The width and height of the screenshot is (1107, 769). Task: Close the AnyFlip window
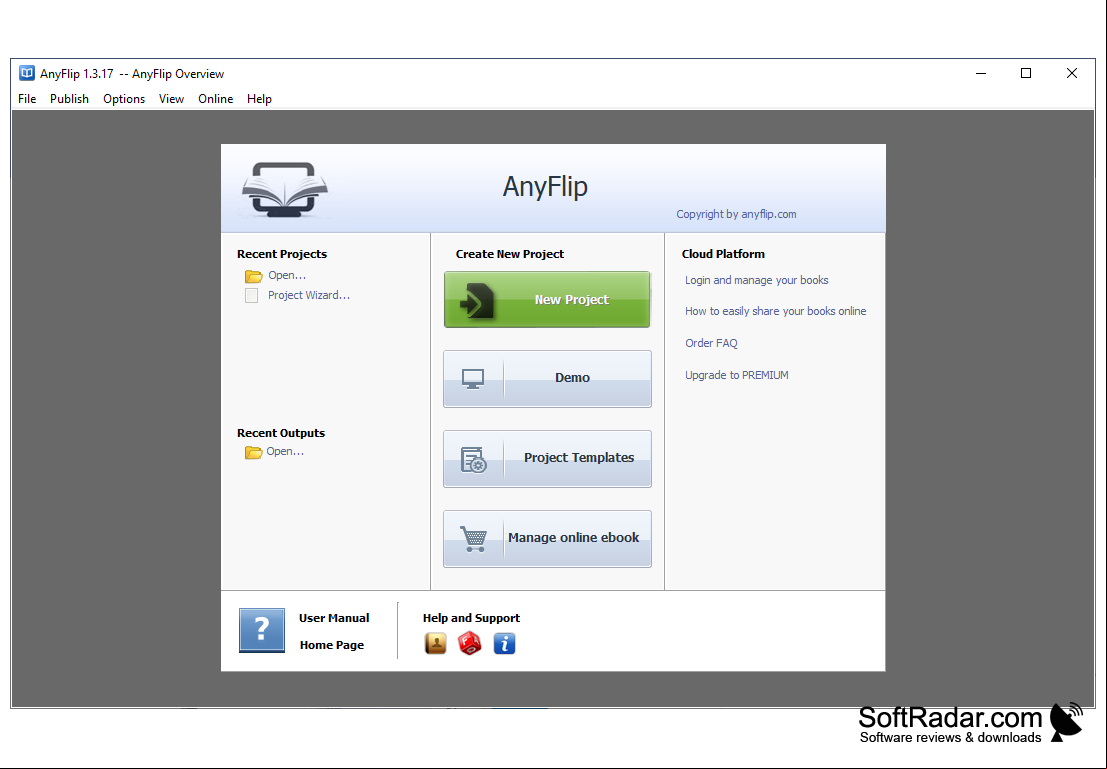tap(1072, 73)
